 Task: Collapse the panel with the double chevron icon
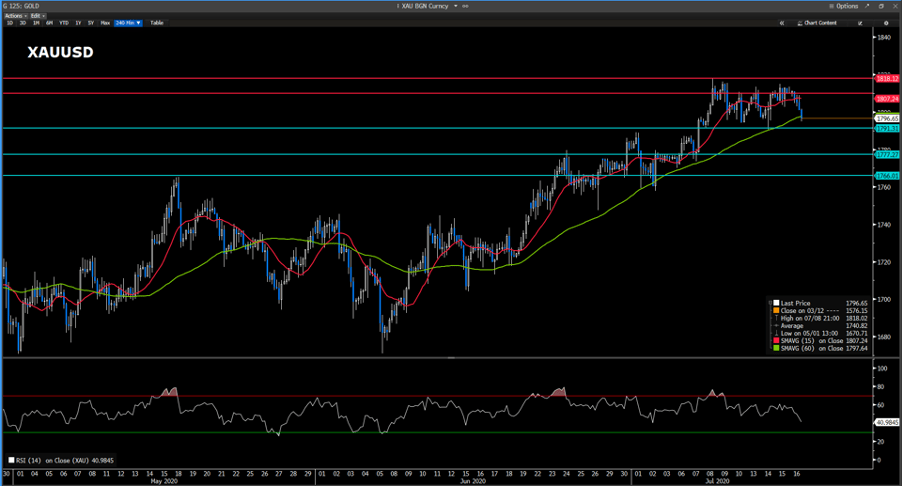click(782, 23)
